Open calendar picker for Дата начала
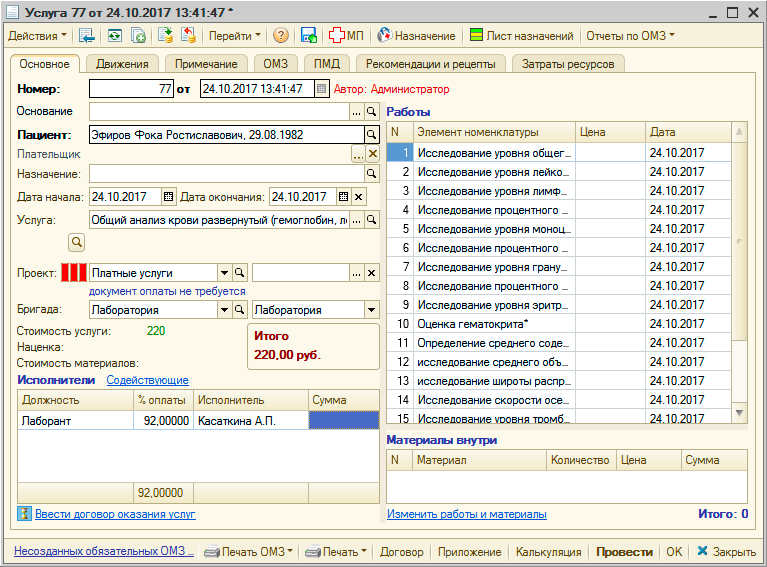Screen dimensions: 767x567 (168, 196)
